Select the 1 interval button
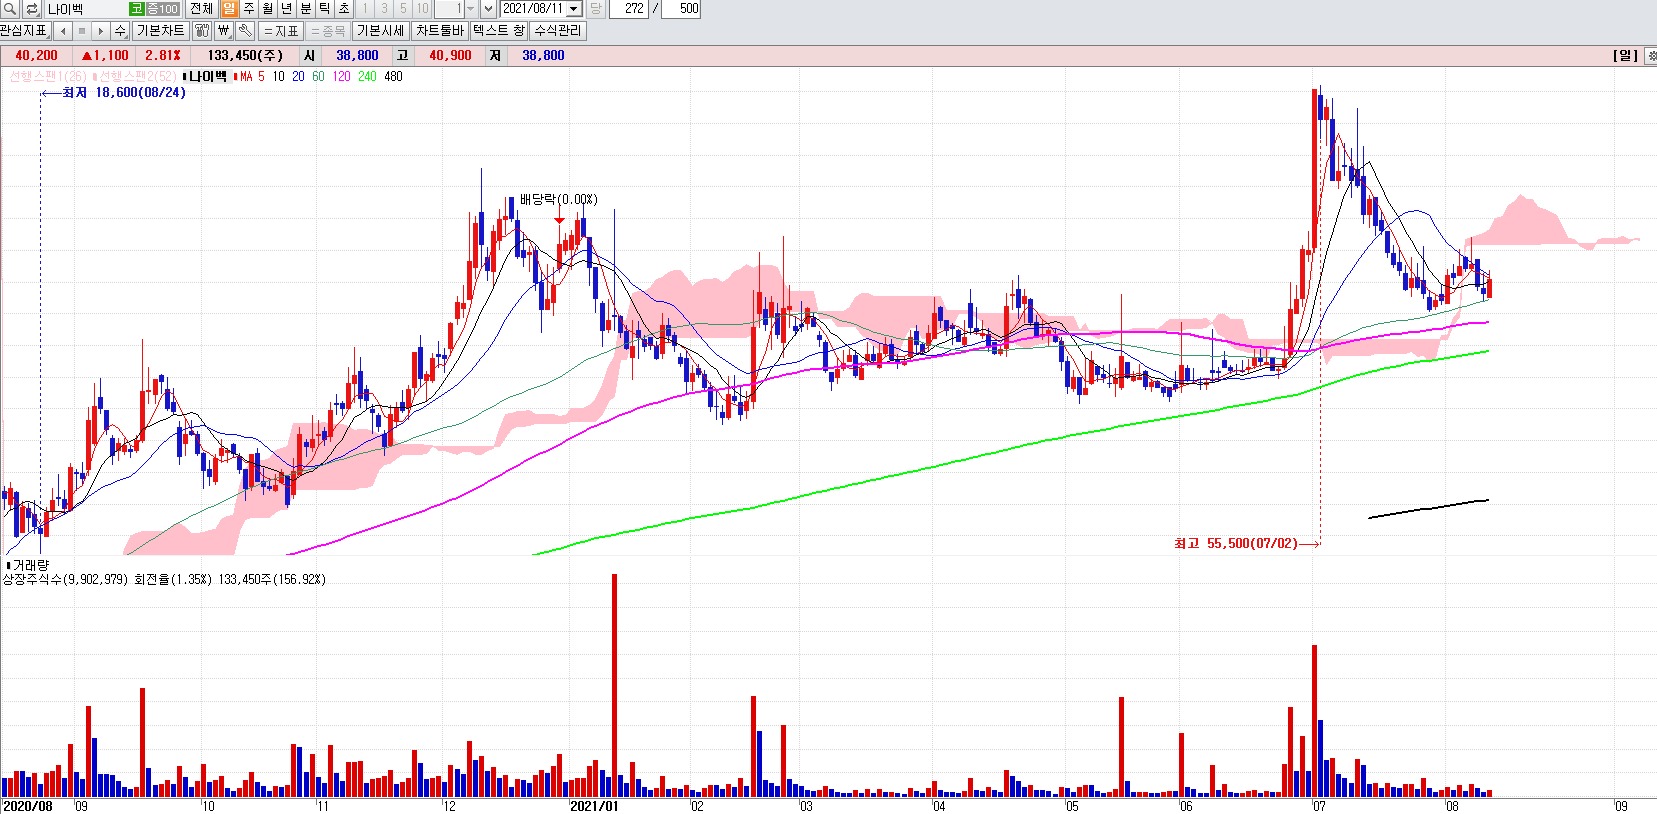This screenshot has width=1657, height=814. pyautogui.click(x=365, y=8)
